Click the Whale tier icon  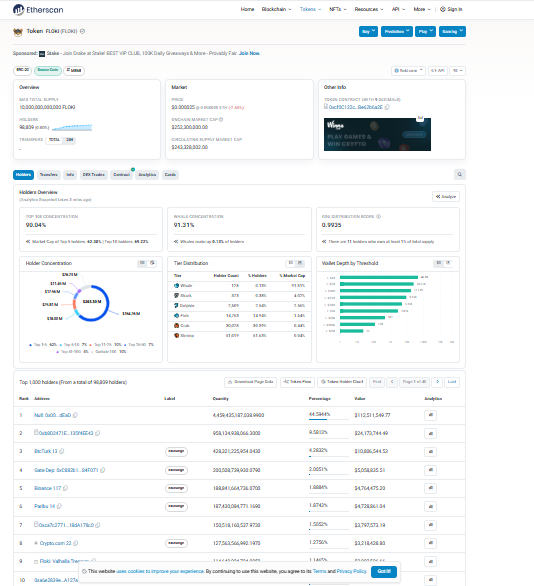click(176, 286)
